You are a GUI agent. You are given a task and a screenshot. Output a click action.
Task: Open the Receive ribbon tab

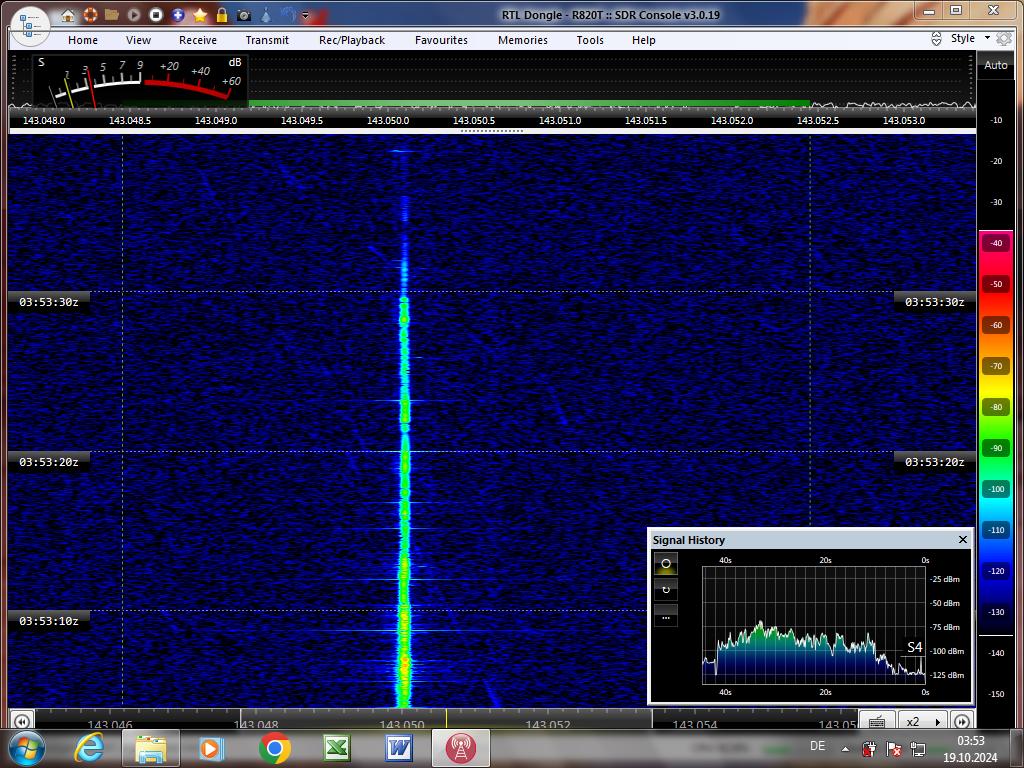(198, 40)
